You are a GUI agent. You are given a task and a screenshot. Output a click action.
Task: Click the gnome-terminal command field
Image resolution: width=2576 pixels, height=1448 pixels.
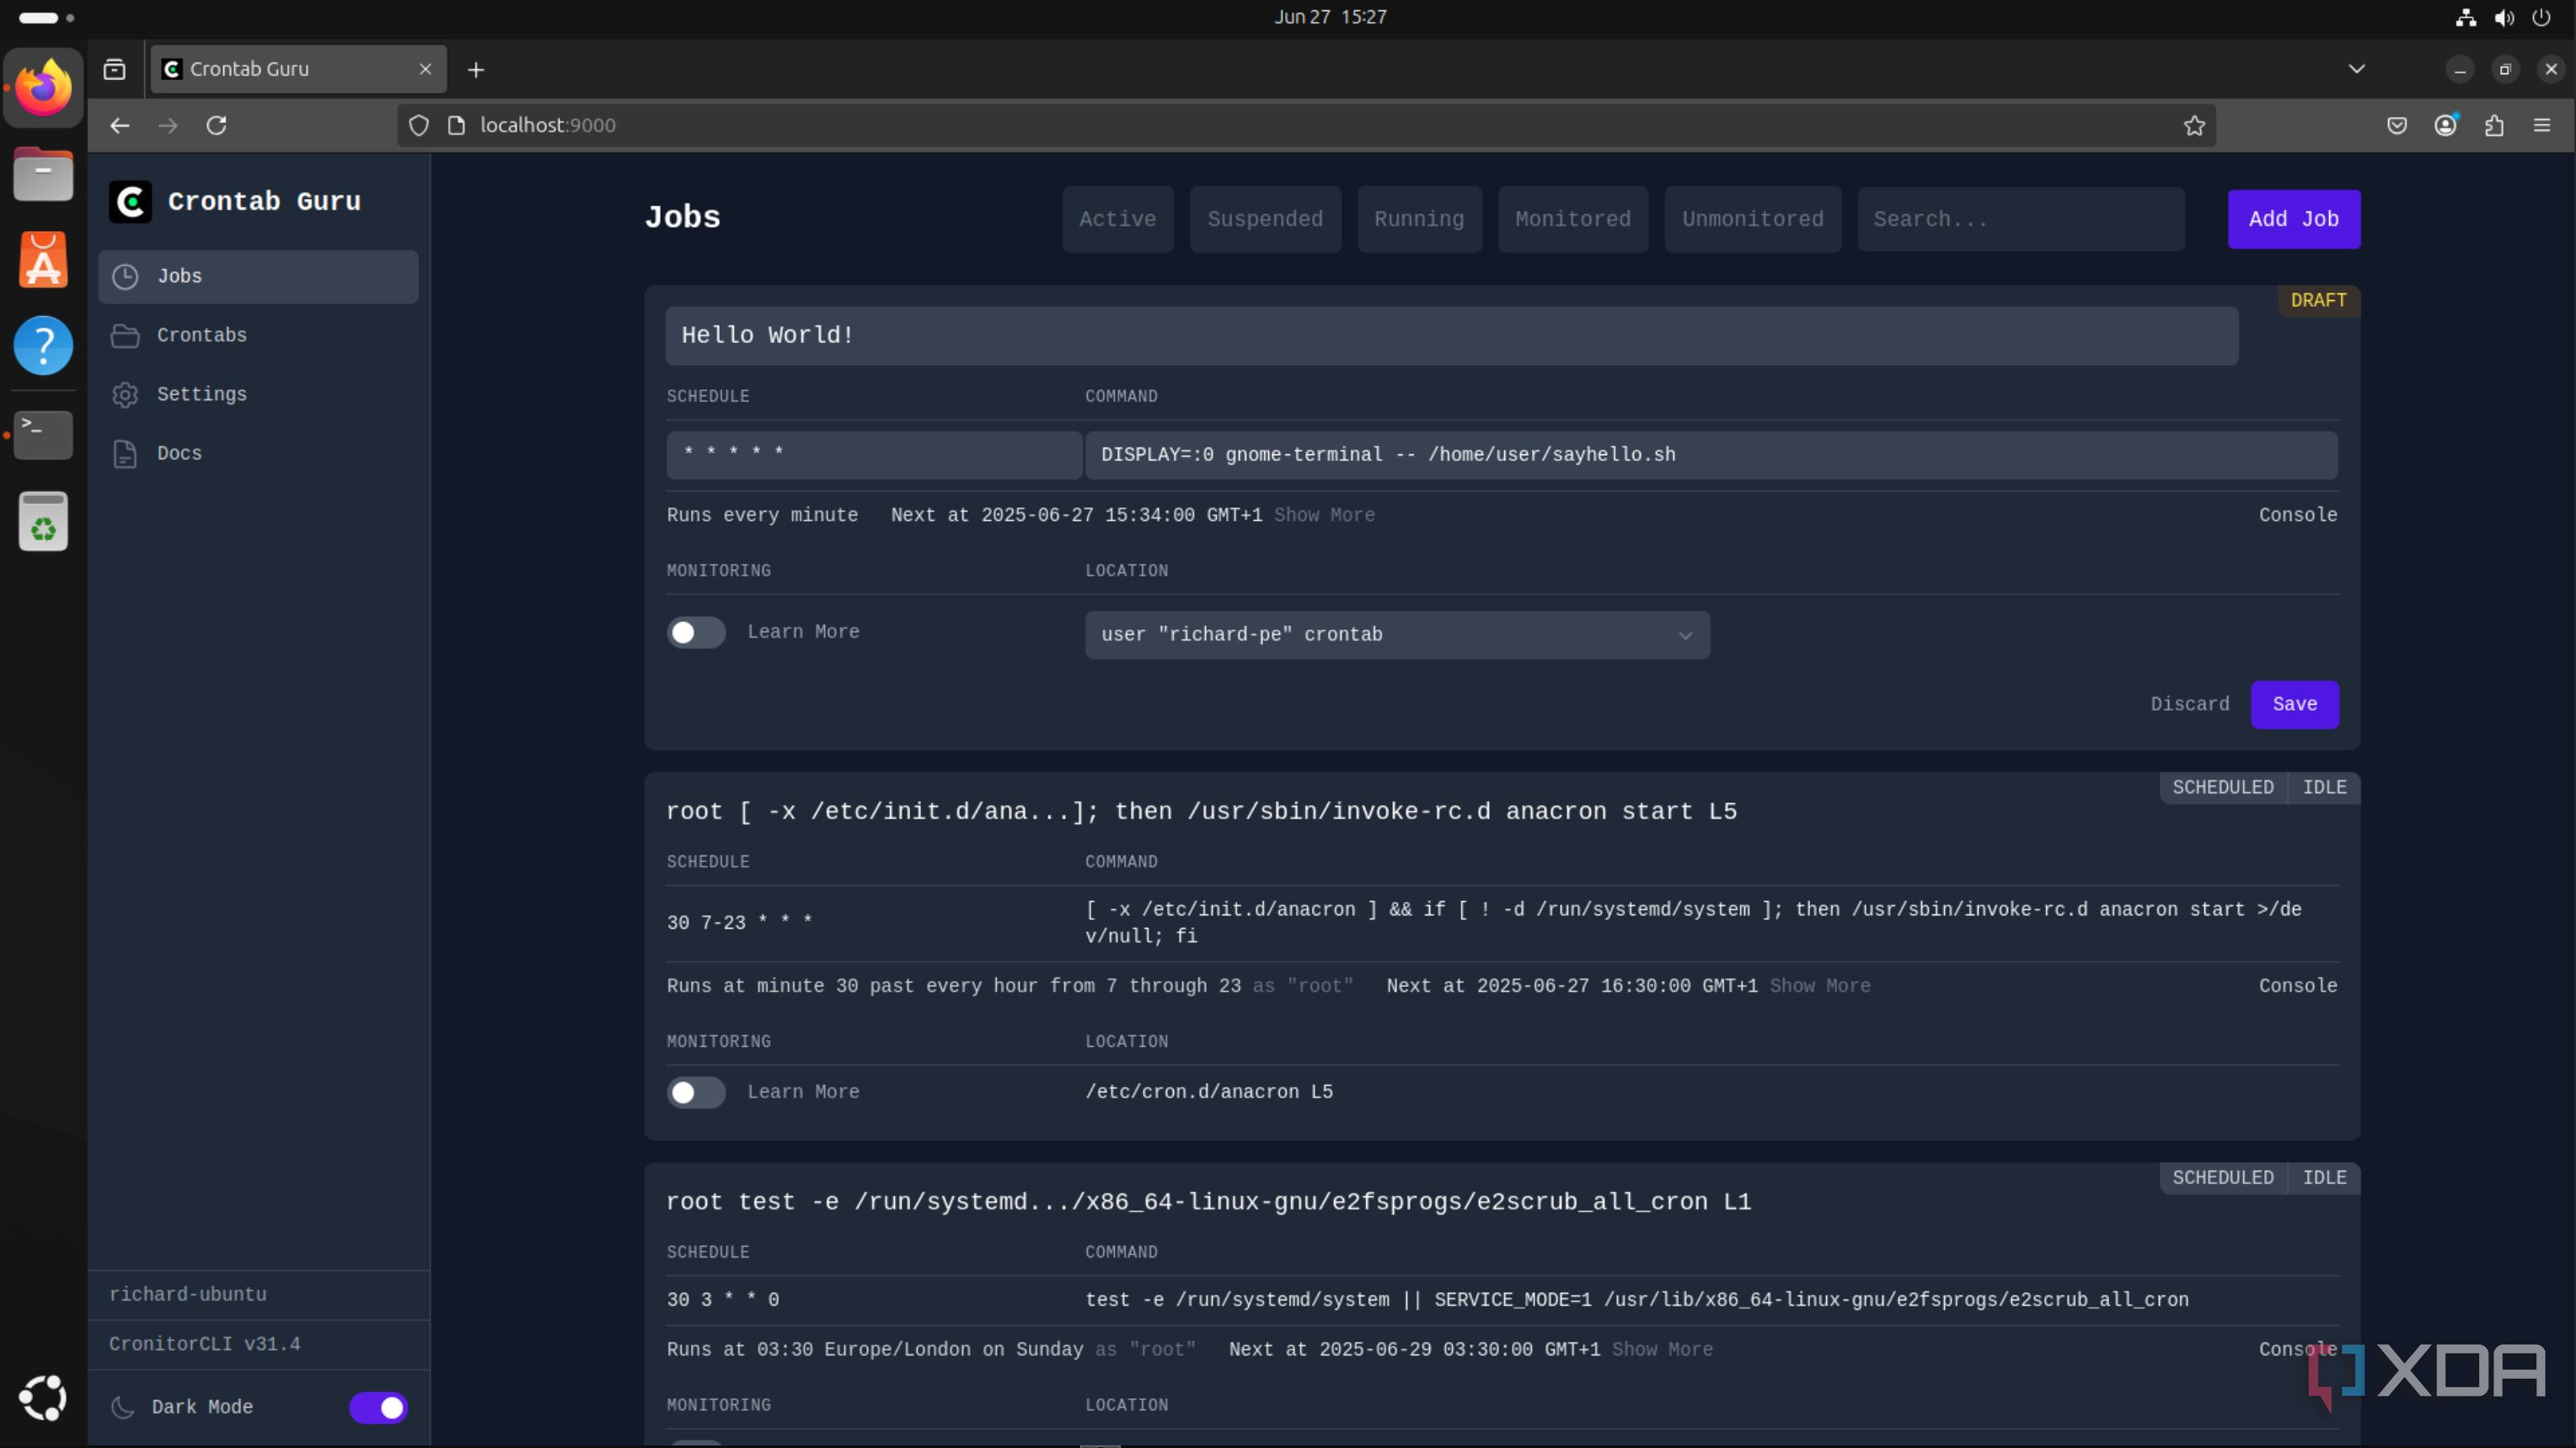pos(1711,455)
